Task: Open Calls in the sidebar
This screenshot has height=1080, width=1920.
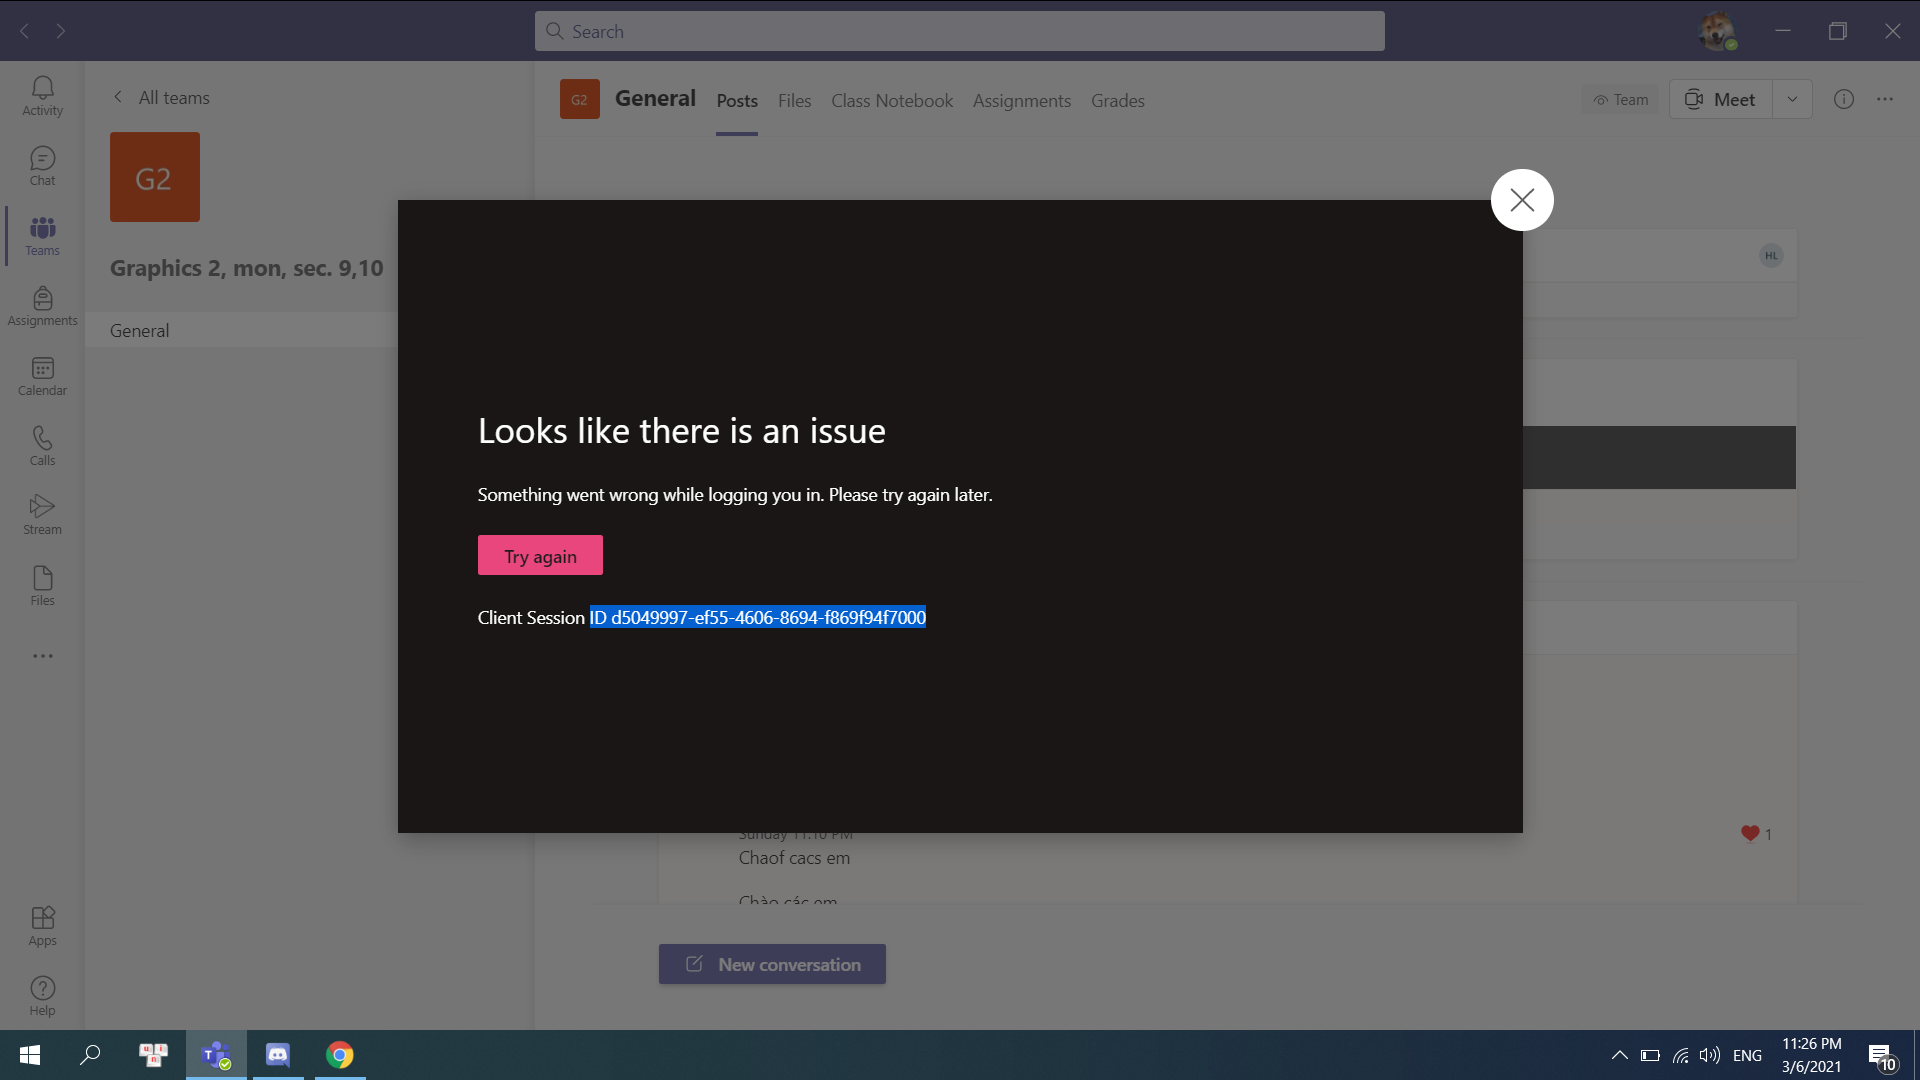Action: pyautogui.click(x=42, y=446)
